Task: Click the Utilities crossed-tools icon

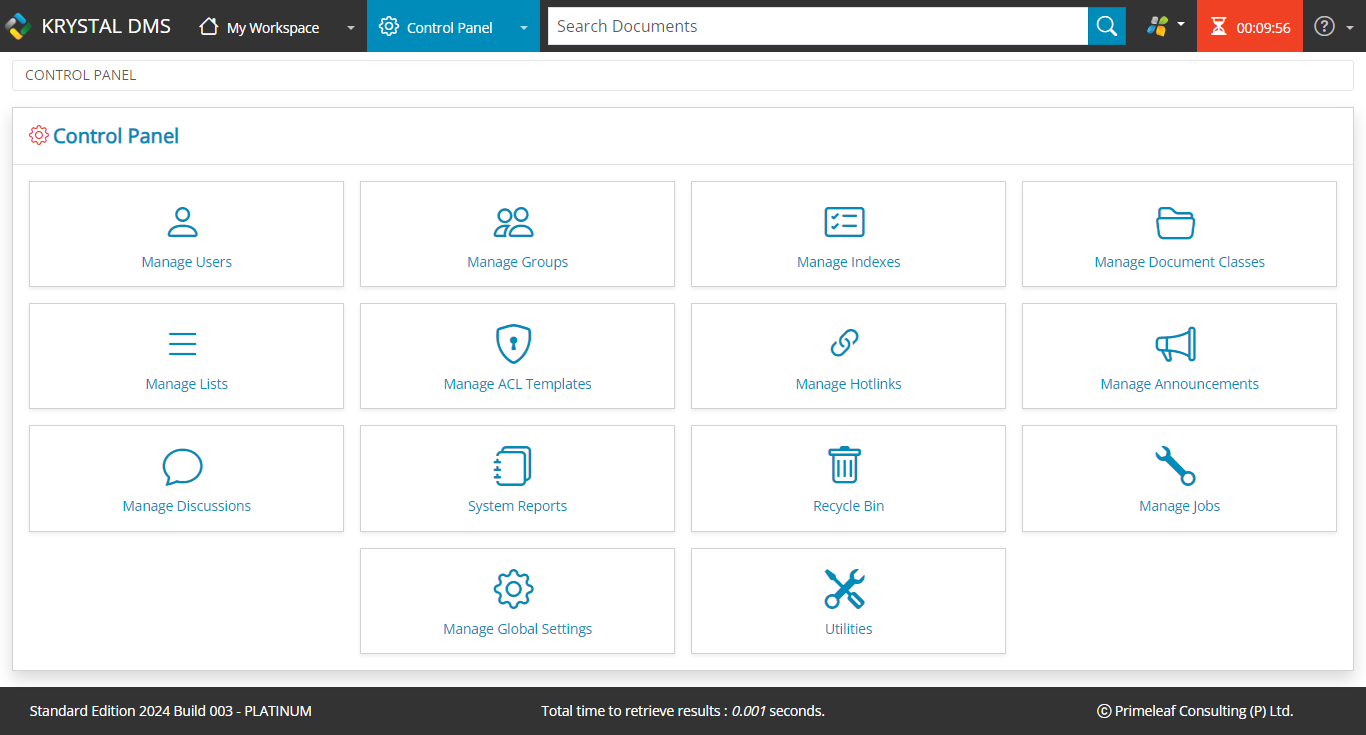Action: click(x=846, y=588)
